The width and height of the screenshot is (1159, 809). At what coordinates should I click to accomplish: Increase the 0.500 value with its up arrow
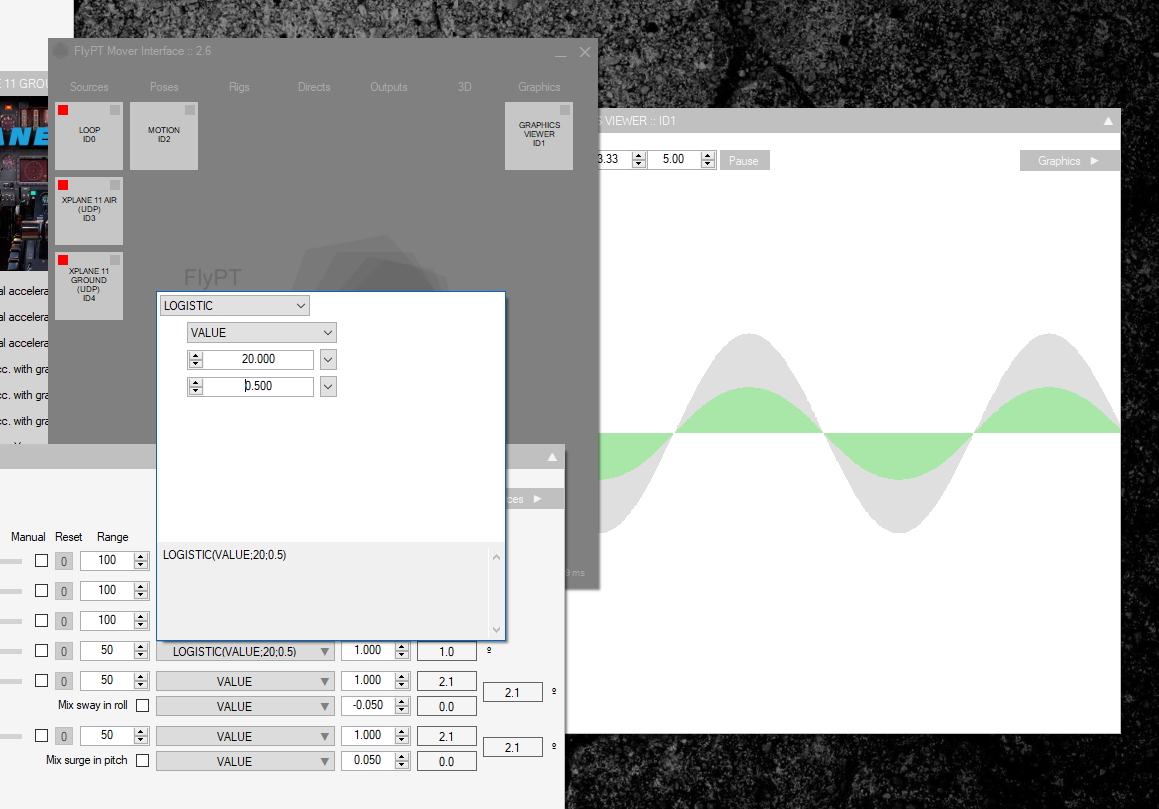click(x=195, y=382)
